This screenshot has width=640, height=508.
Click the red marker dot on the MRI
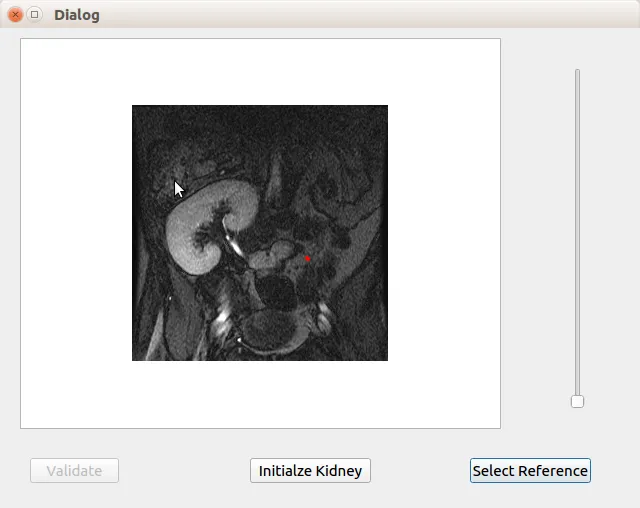coord(307,258)
